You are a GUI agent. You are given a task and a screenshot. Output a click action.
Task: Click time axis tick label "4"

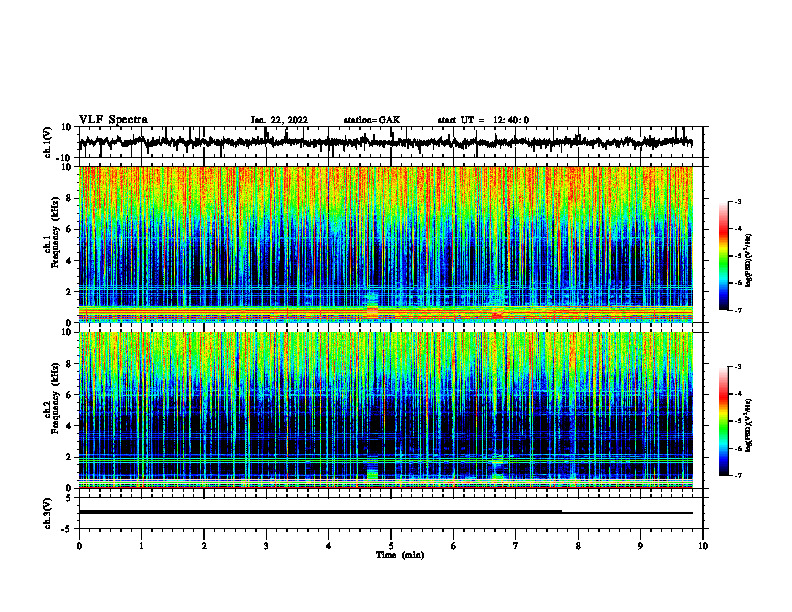(328, 546)
